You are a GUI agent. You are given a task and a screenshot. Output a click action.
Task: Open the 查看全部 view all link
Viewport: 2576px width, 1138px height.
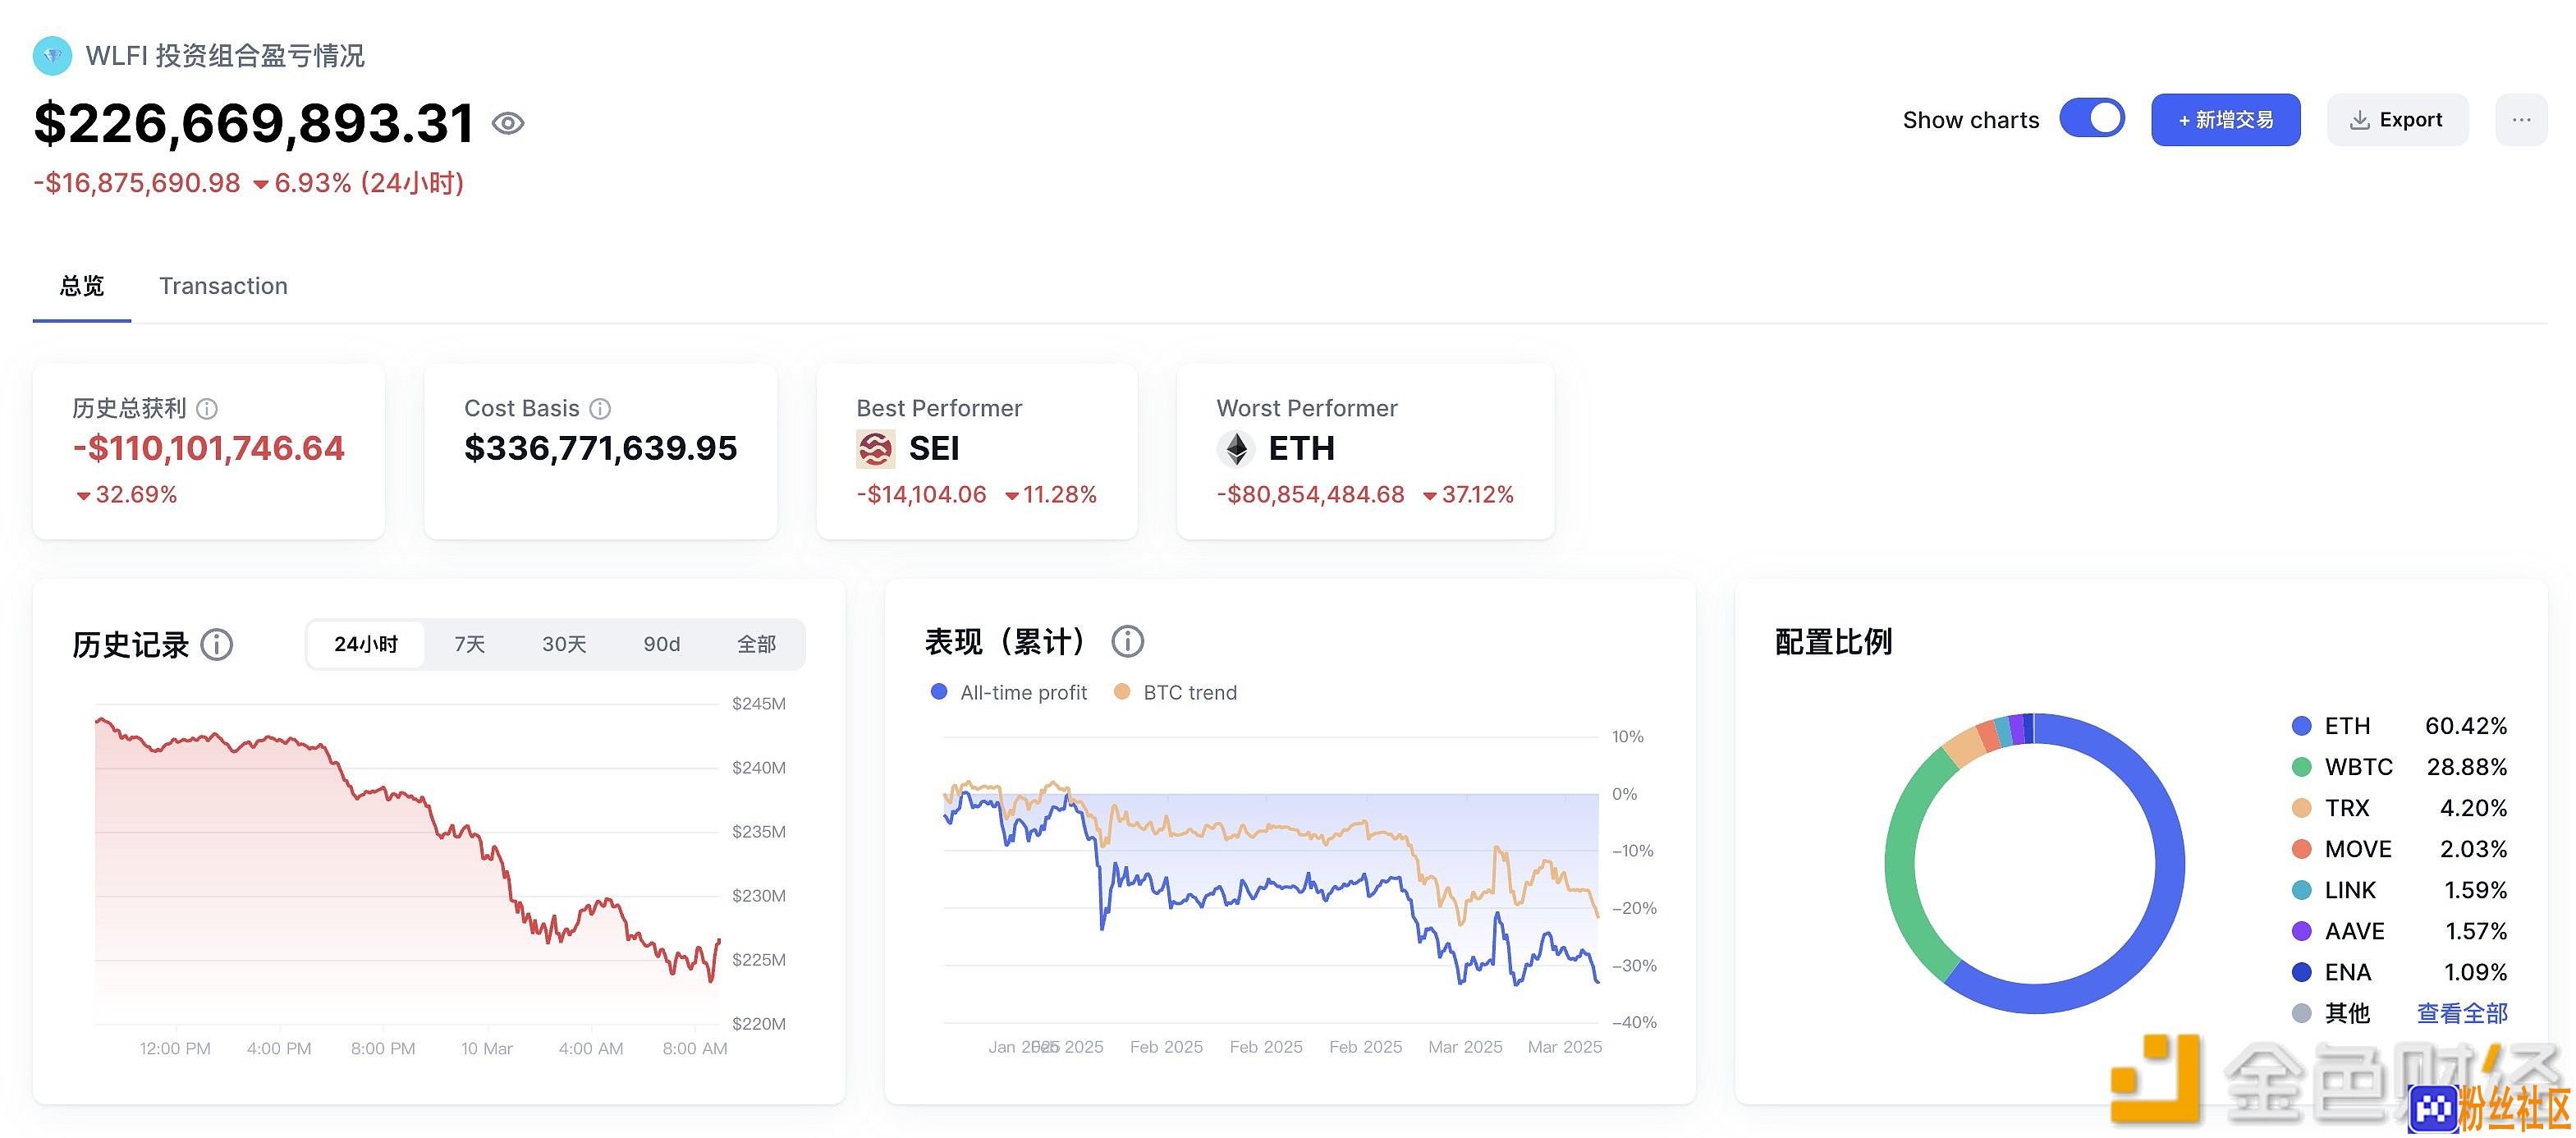2462,1014
